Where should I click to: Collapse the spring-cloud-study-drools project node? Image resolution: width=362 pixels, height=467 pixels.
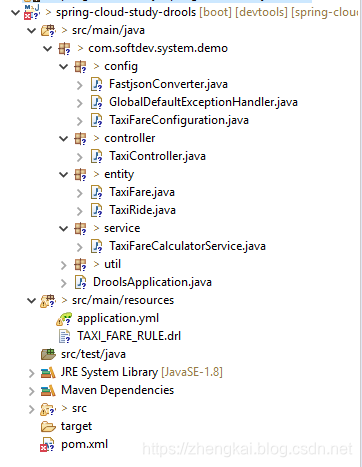pyautogui.click(x=15, y=13)
